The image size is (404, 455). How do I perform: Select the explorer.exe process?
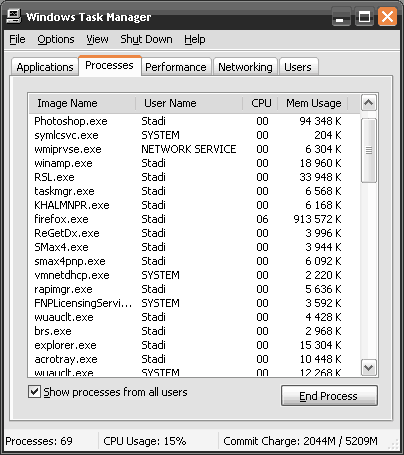[x=194, y=345]
